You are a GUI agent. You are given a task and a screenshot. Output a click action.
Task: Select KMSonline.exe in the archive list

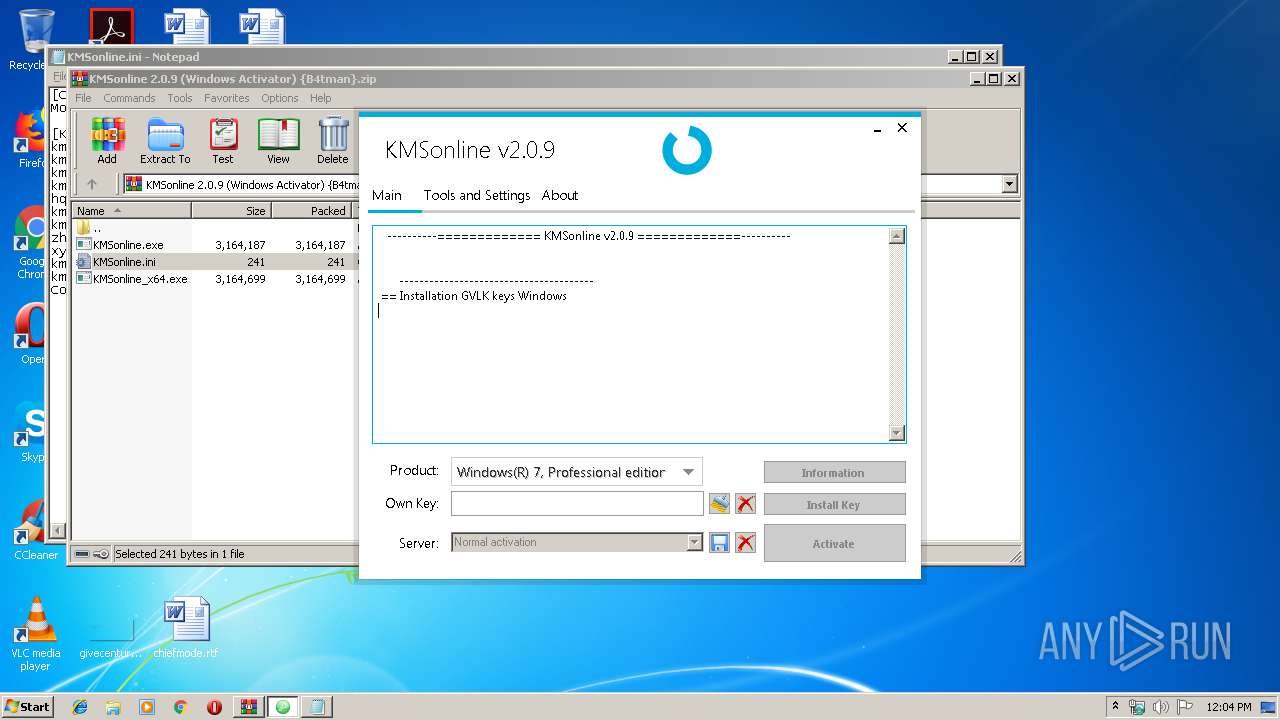(x=128, y=245)
